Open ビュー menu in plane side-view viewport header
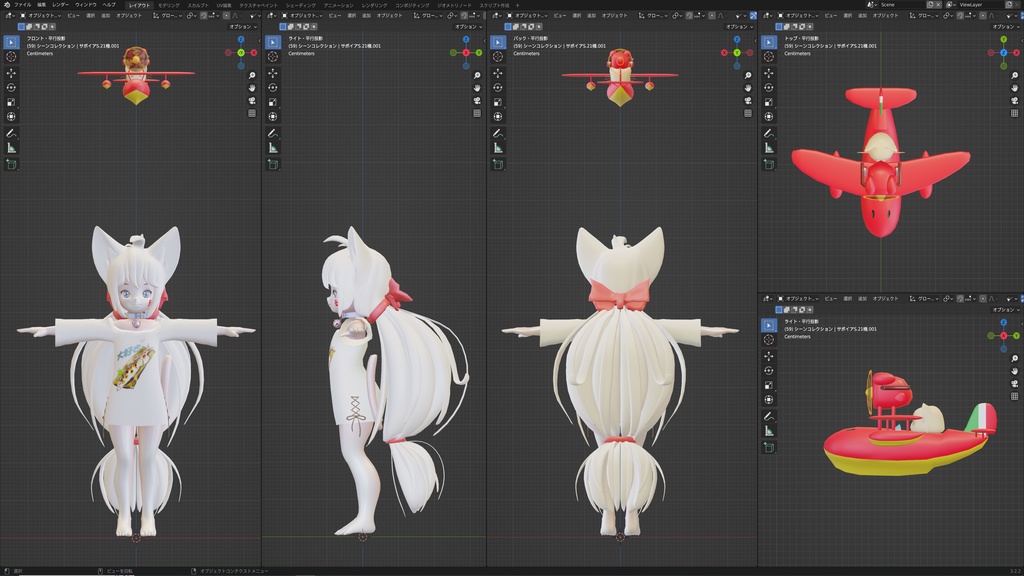The height and width of the screenshot is (576, 1024). (x=831, y=298)
